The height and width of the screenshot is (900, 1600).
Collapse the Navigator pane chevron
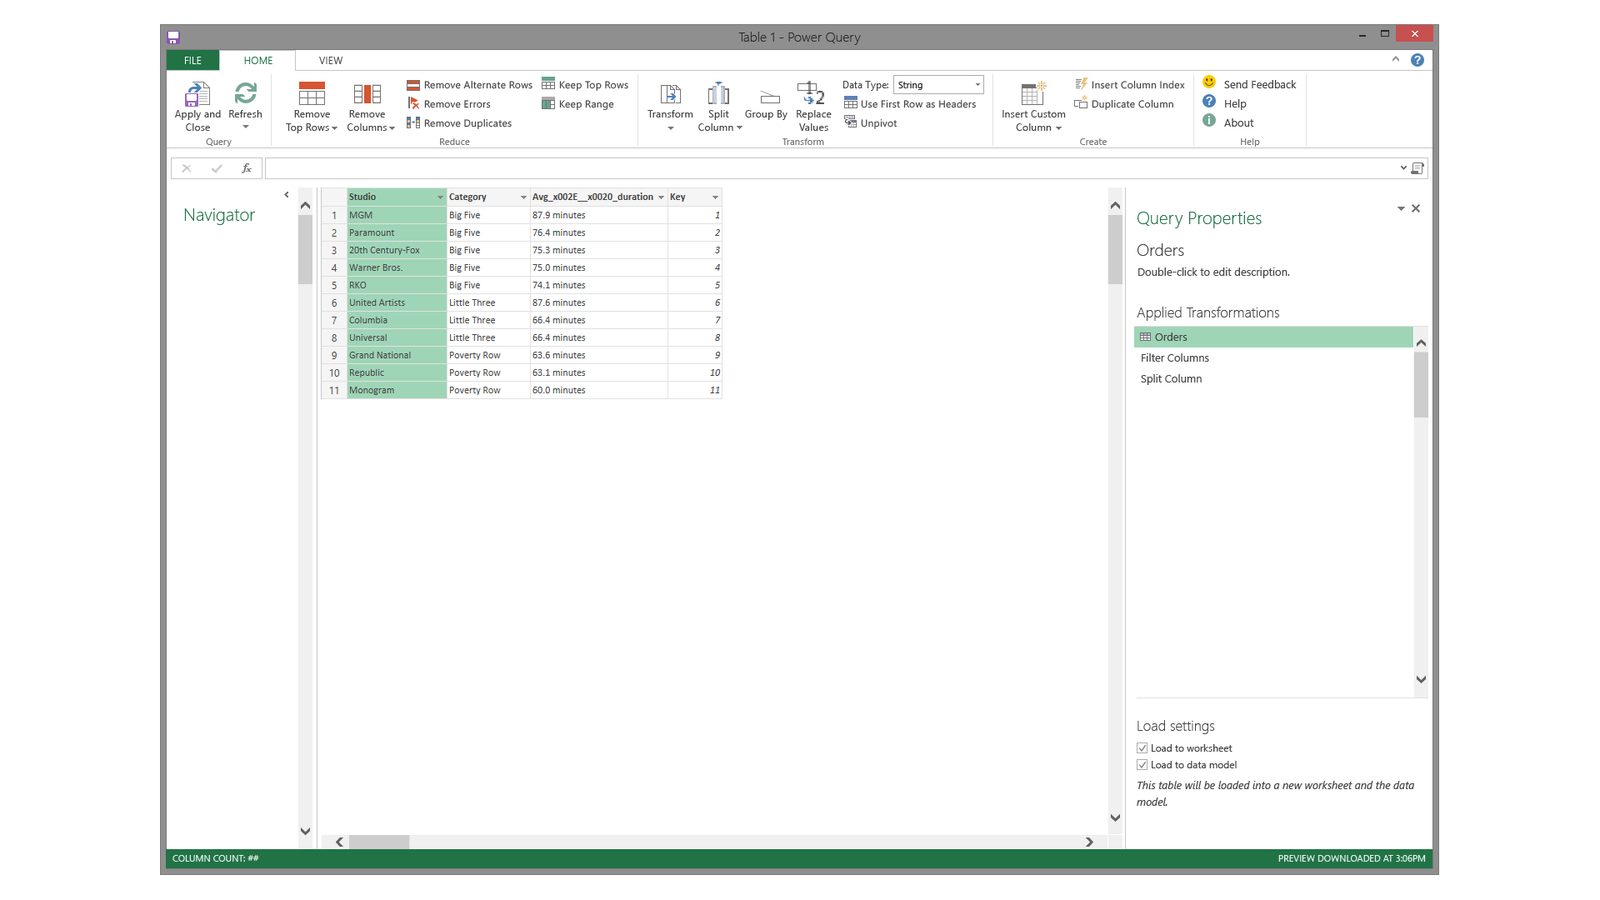coord(286,195)
